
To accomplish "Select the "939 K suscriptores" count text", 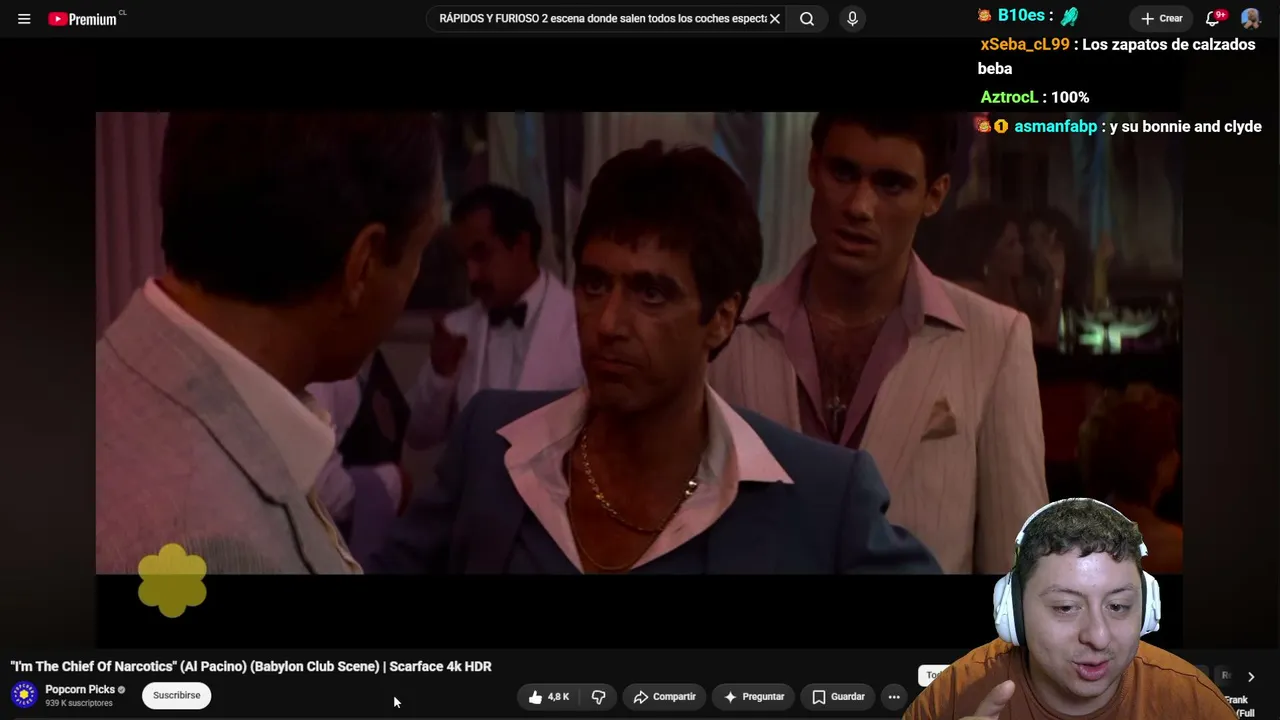I will [x=79, y=704].
